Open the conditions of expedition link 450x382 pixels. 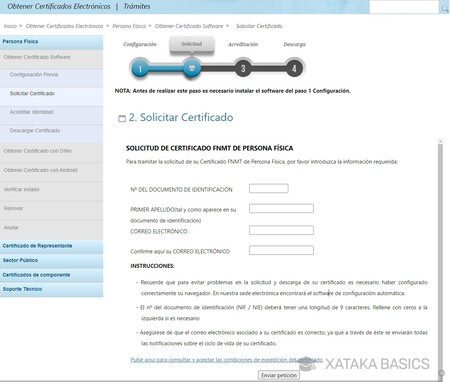point(226,360)
